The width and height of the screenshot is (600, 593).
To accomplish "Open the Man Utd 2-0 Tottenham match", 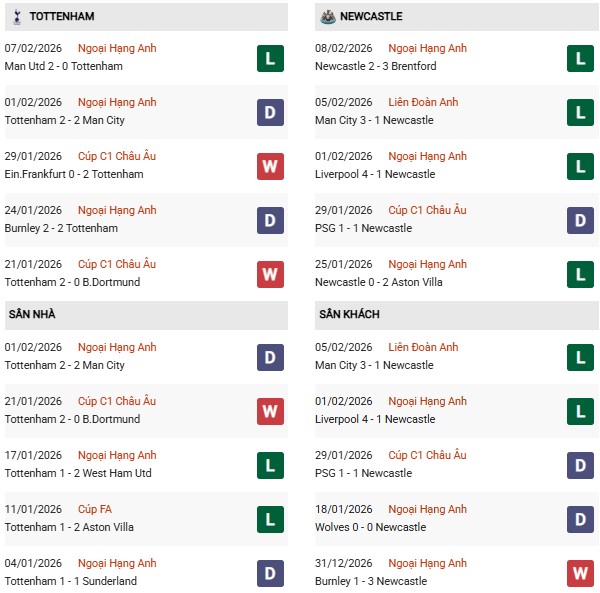I will click(64, 66).
